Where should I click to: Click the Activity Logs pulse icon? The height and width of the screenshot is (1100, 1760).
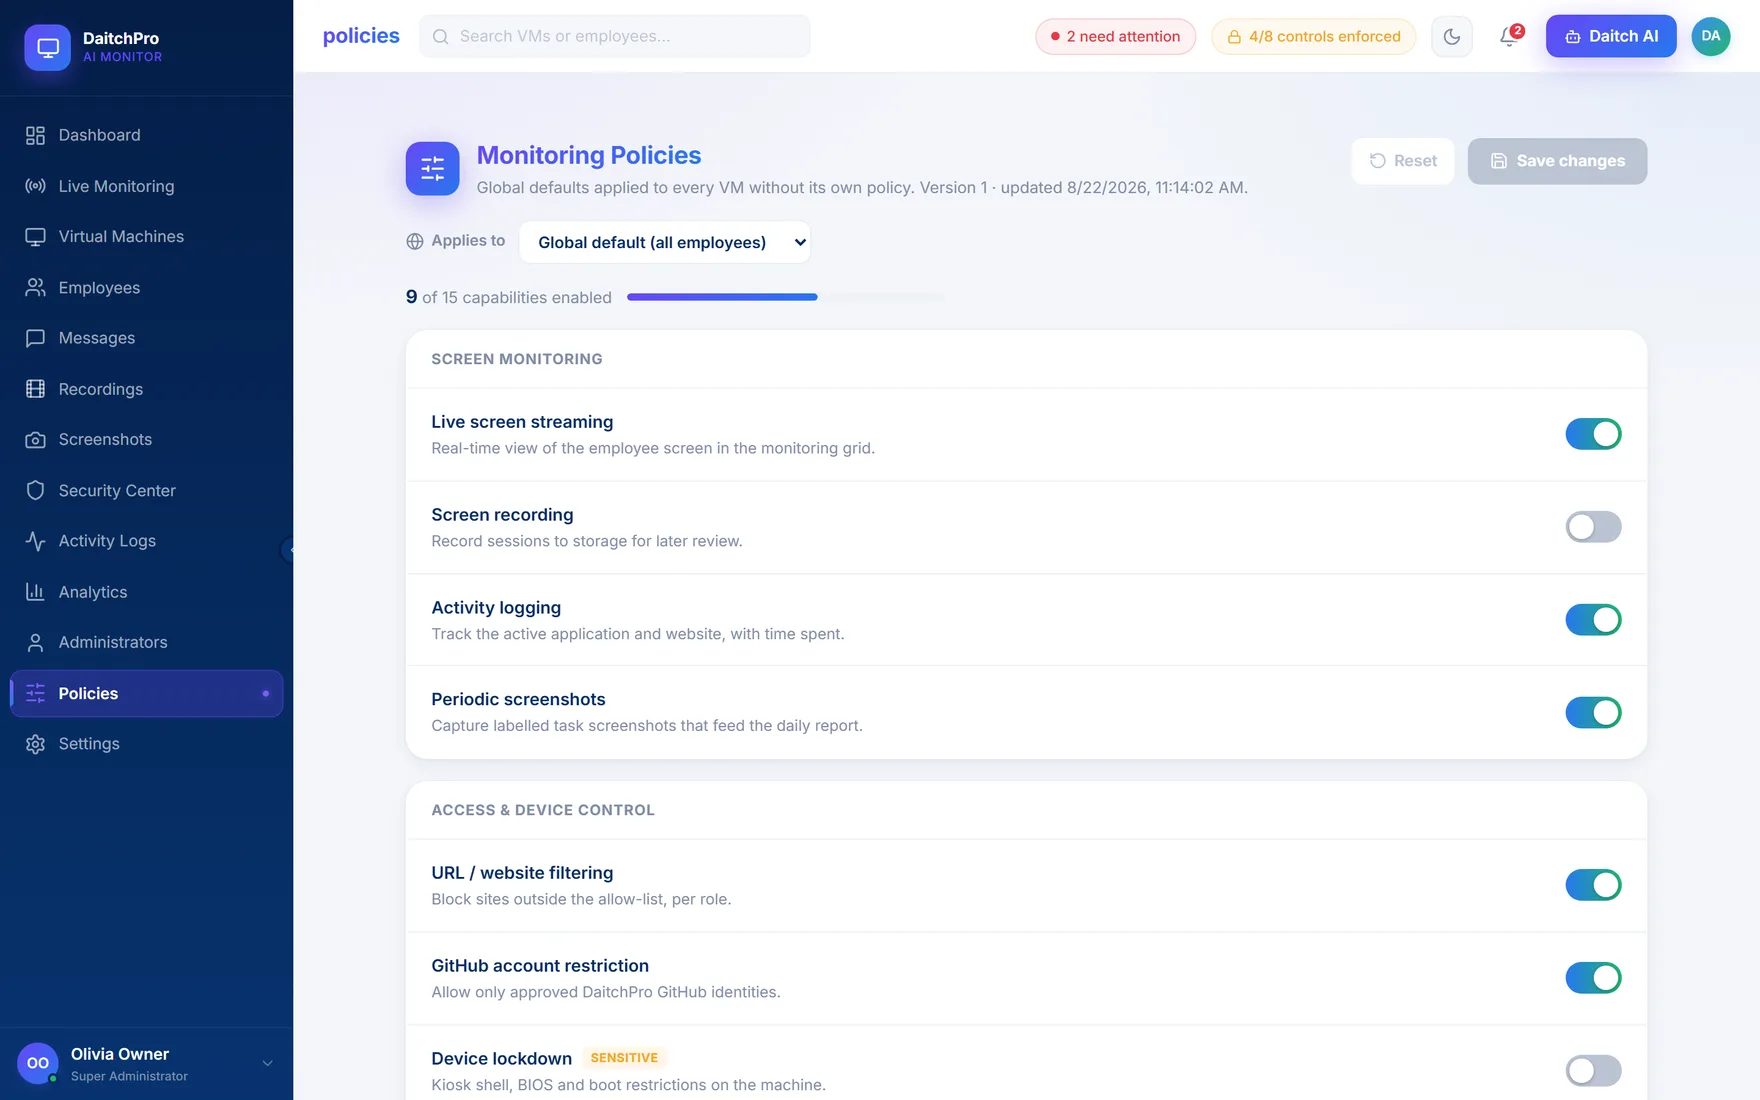click(35, 541)
